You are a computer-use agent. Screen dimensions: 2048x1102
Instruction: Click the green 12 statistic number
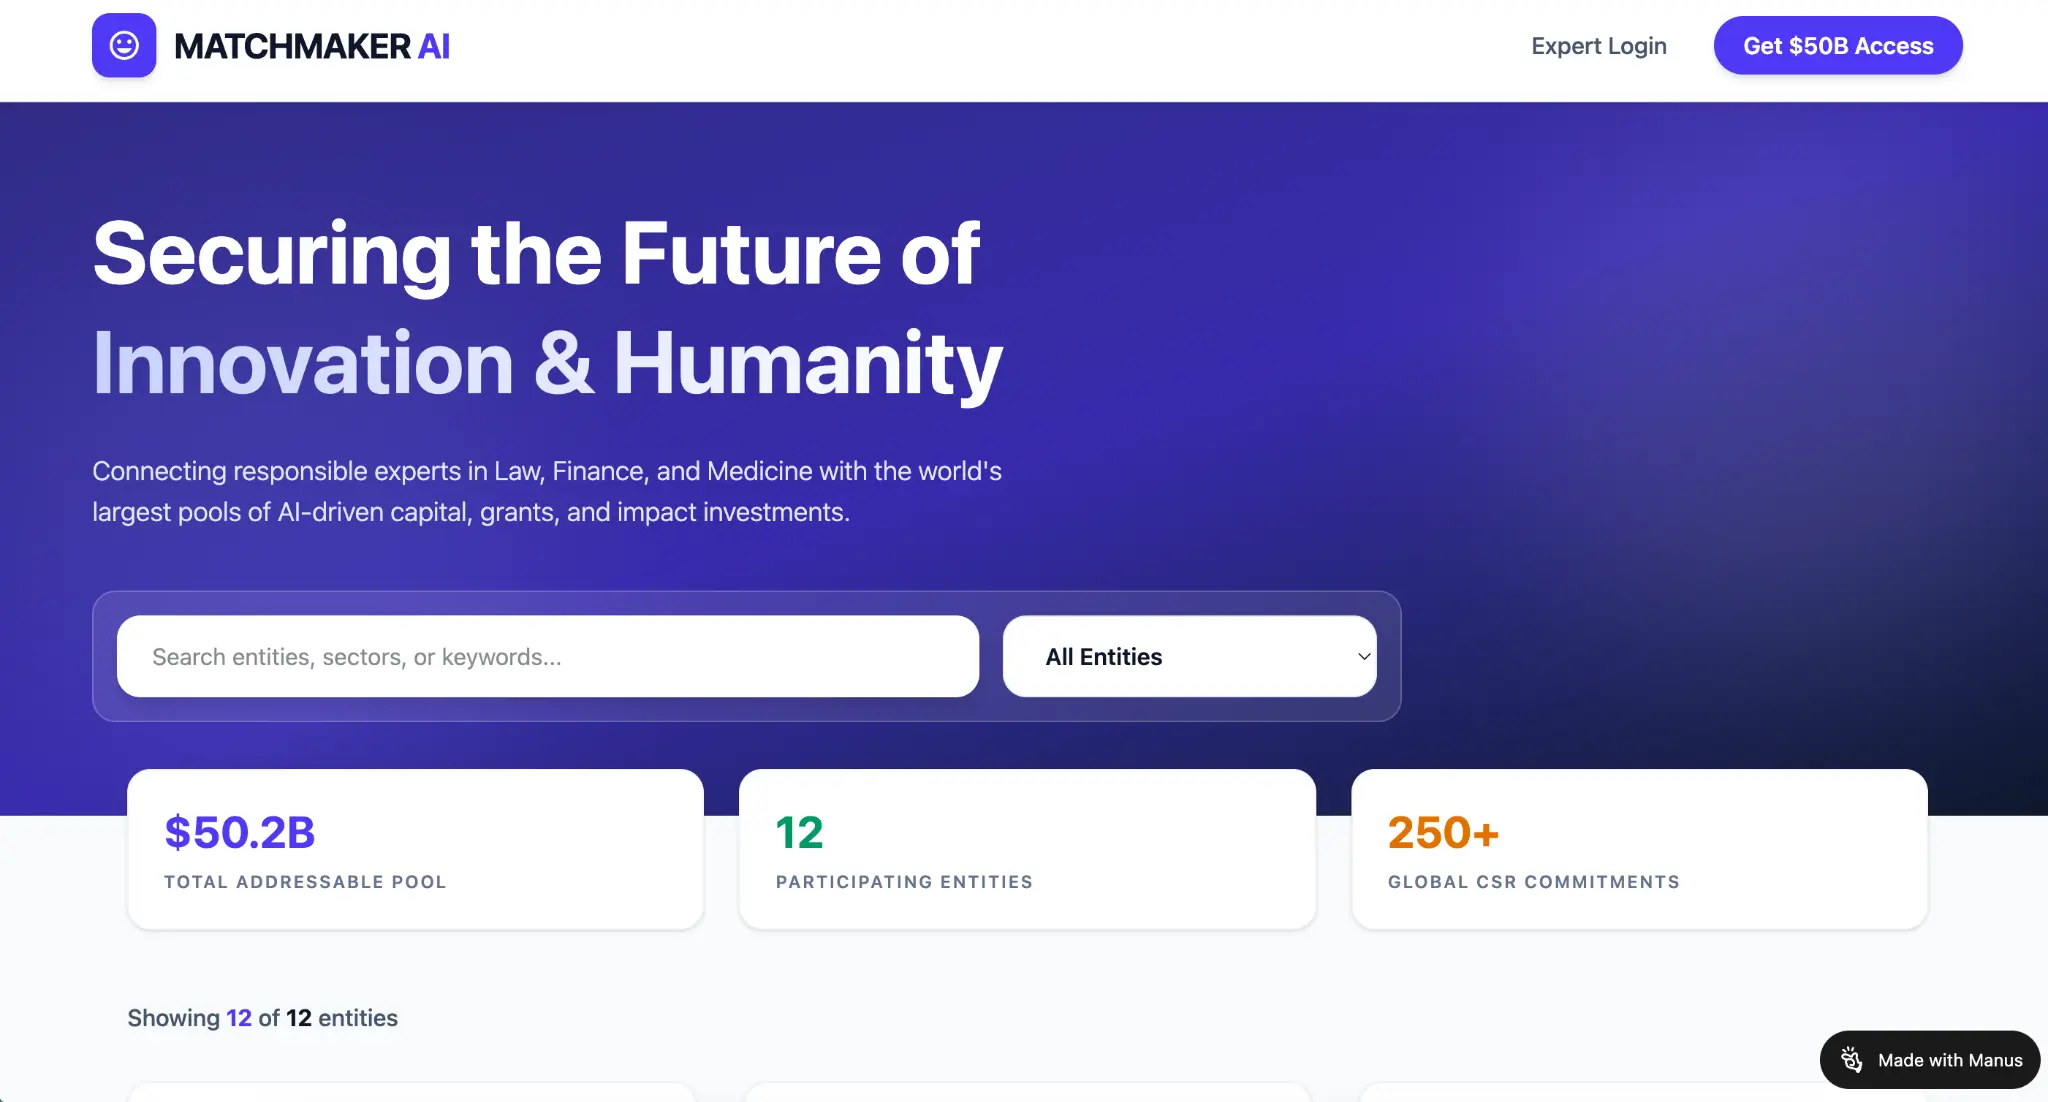coord(799,832)
